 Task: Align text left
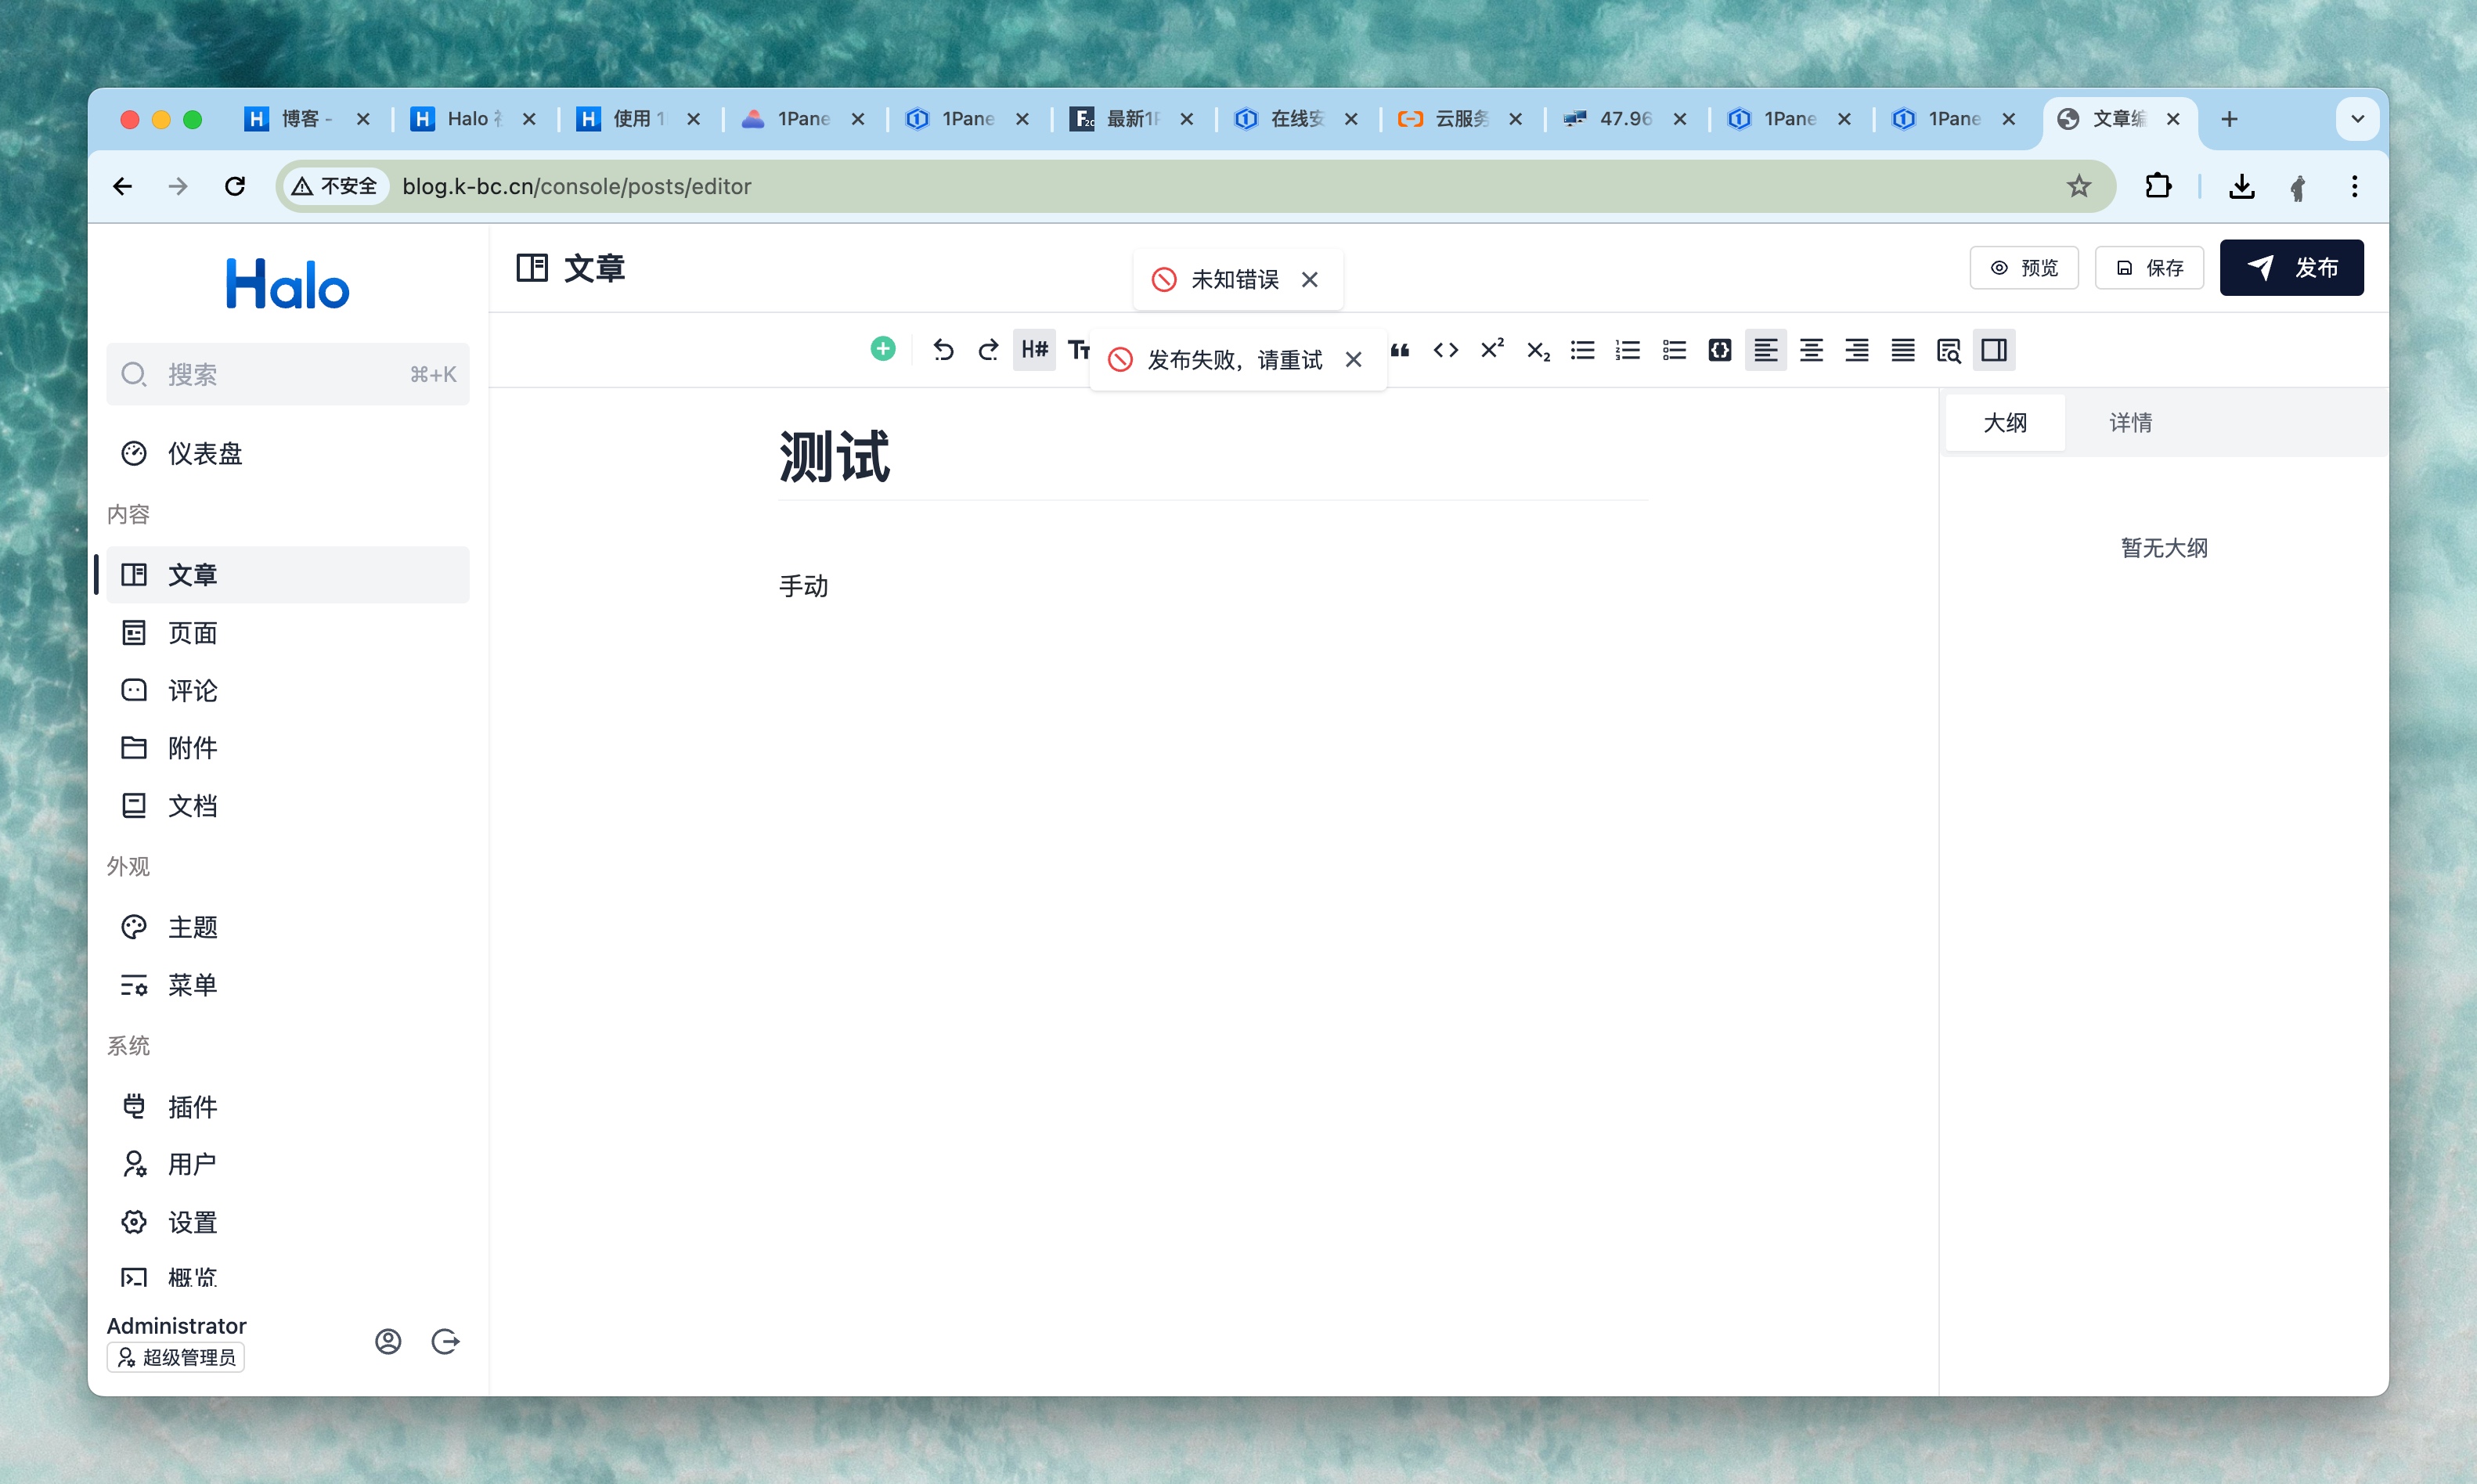pos(1766,350)
